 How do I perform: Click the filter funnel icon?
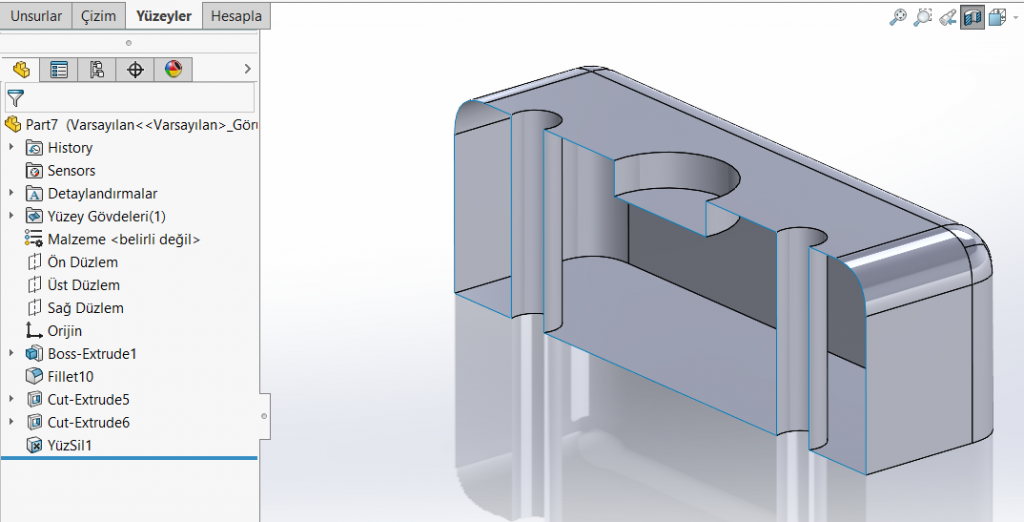pos(16,99)
